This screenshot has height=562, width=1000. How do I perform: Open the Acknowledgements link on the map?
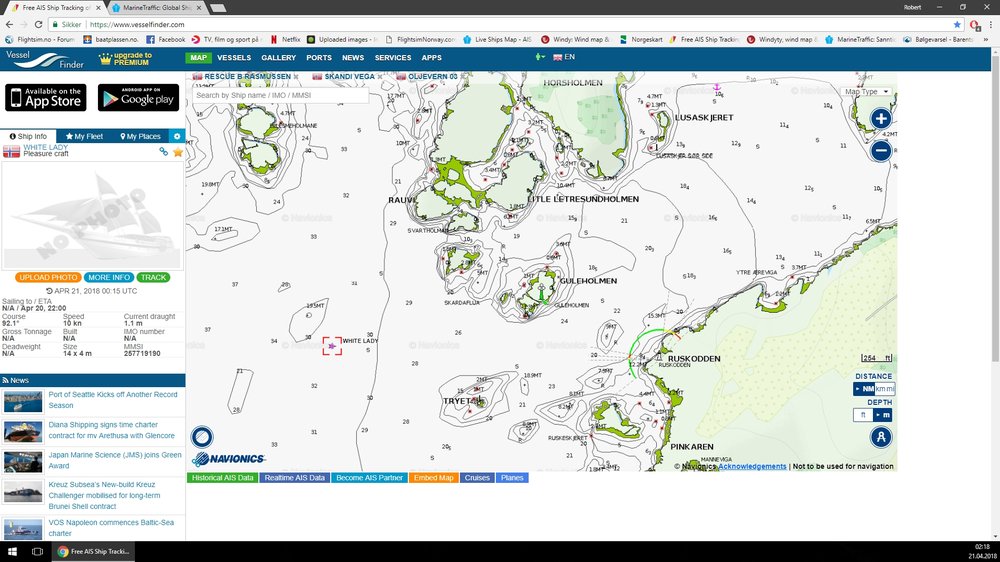pos(752,466)
